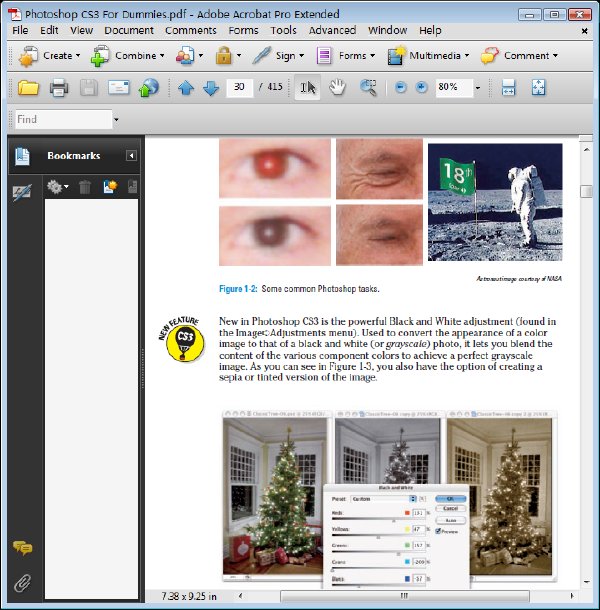Open the Secure padlock dropdown
The height and width of the screenshot is (610, 600).
[x=228, y=56]
